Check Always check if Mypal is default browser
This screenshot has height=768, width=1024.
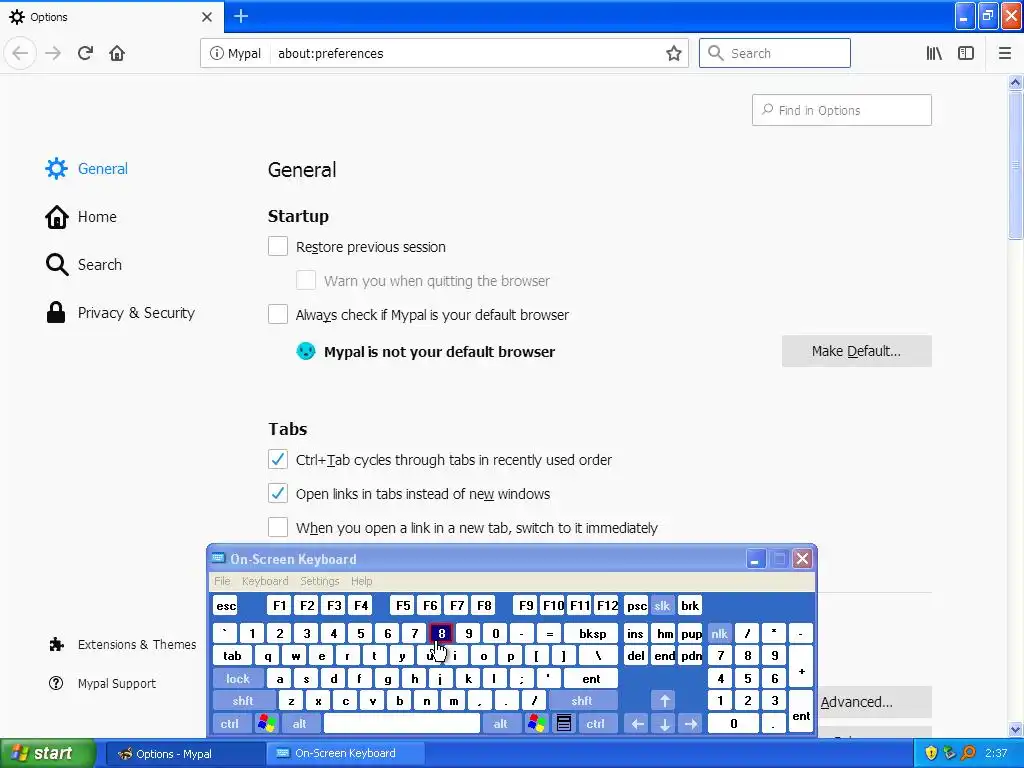point(278,314)
